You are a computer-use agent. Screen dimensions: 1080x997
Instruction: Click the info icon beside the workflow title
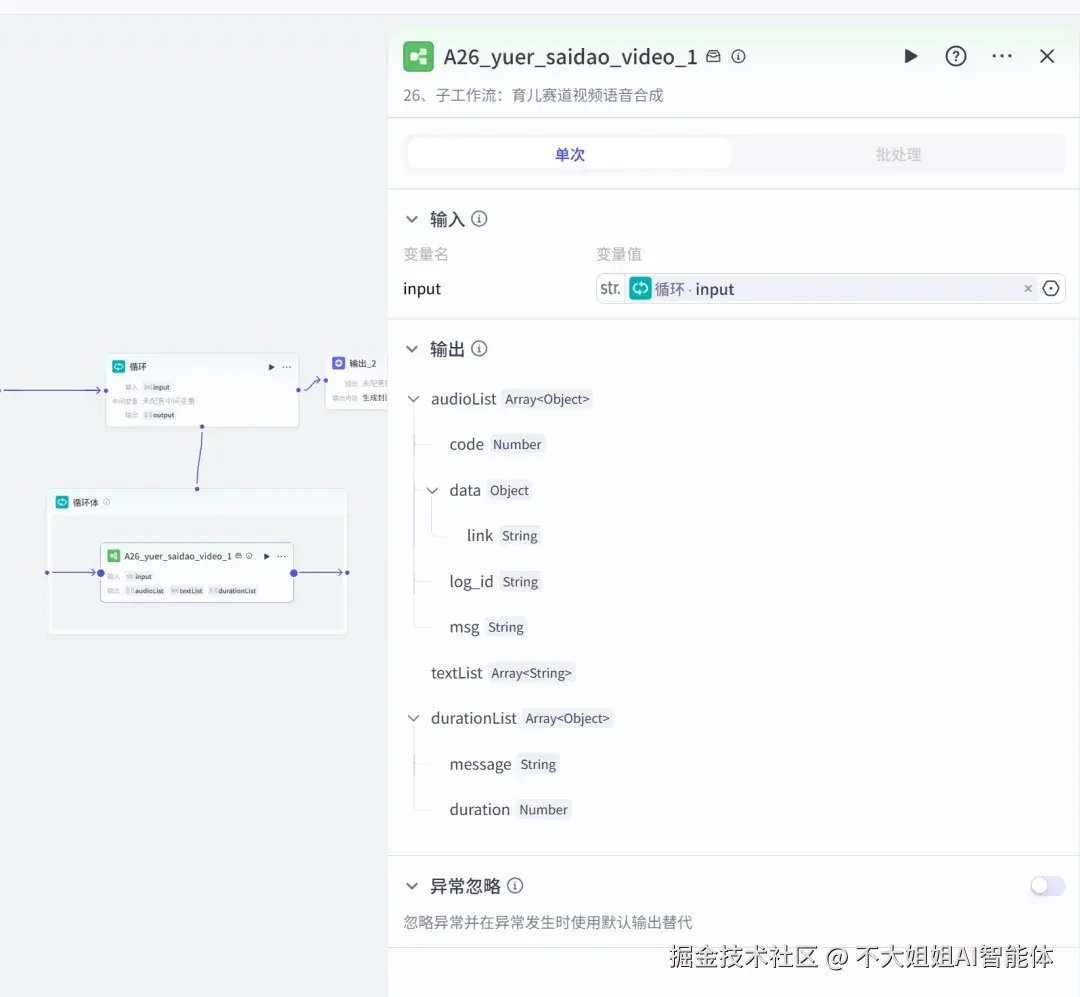click(x=738, y=57)
